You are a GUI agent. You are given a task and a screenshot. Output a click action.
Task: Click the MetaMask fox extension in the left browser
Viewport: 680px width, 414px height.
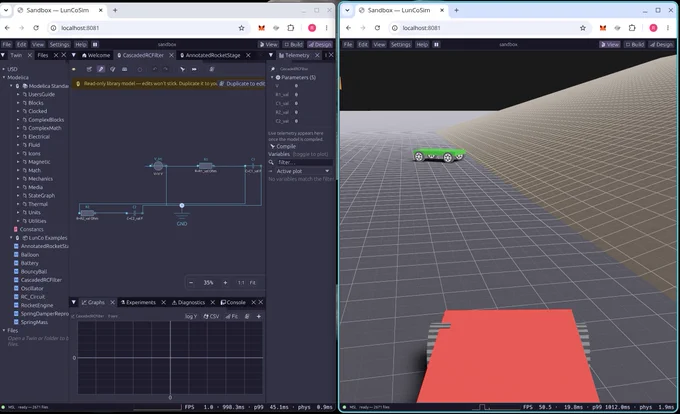(x=262, y=28)
